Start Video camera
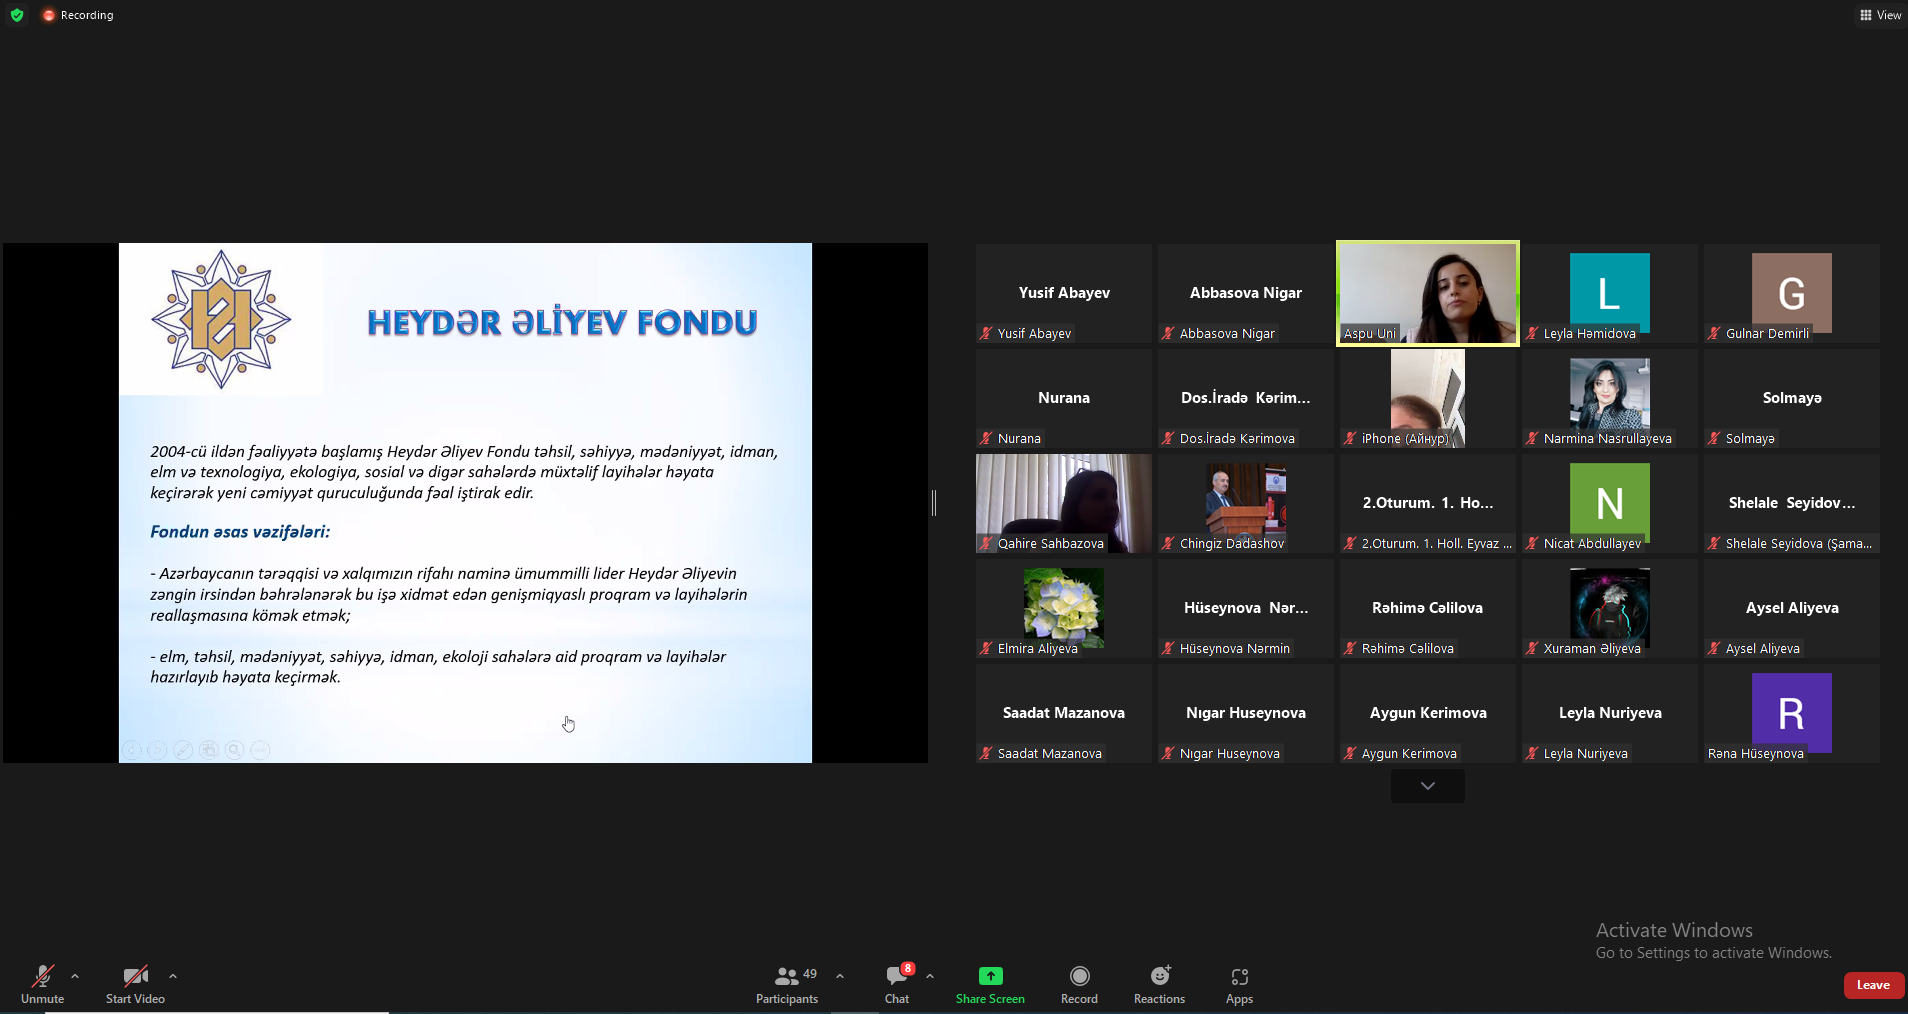This screenshot has width=1908, height=1014. point(135,984)
